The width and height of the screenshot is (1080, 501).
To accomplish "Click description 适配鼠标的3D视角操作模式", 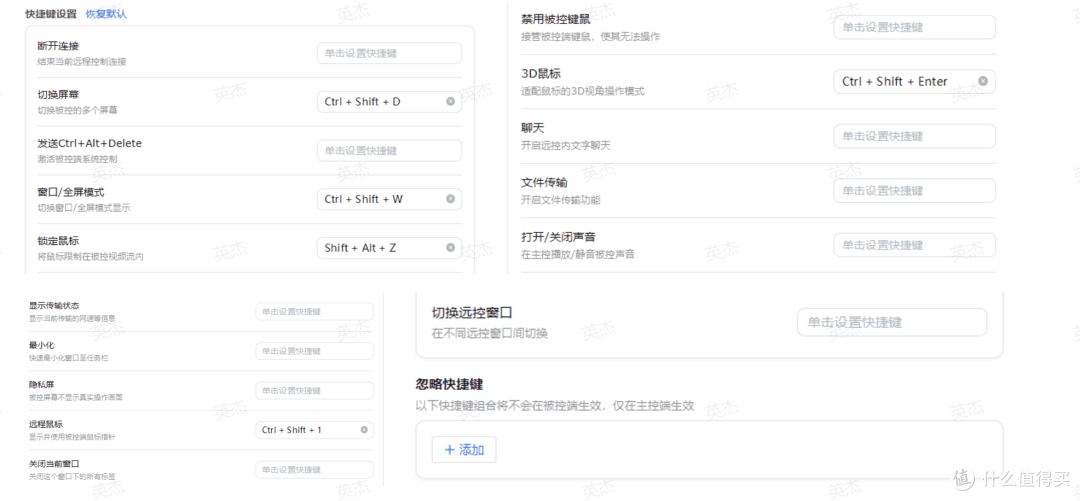I will click(583, 91).
